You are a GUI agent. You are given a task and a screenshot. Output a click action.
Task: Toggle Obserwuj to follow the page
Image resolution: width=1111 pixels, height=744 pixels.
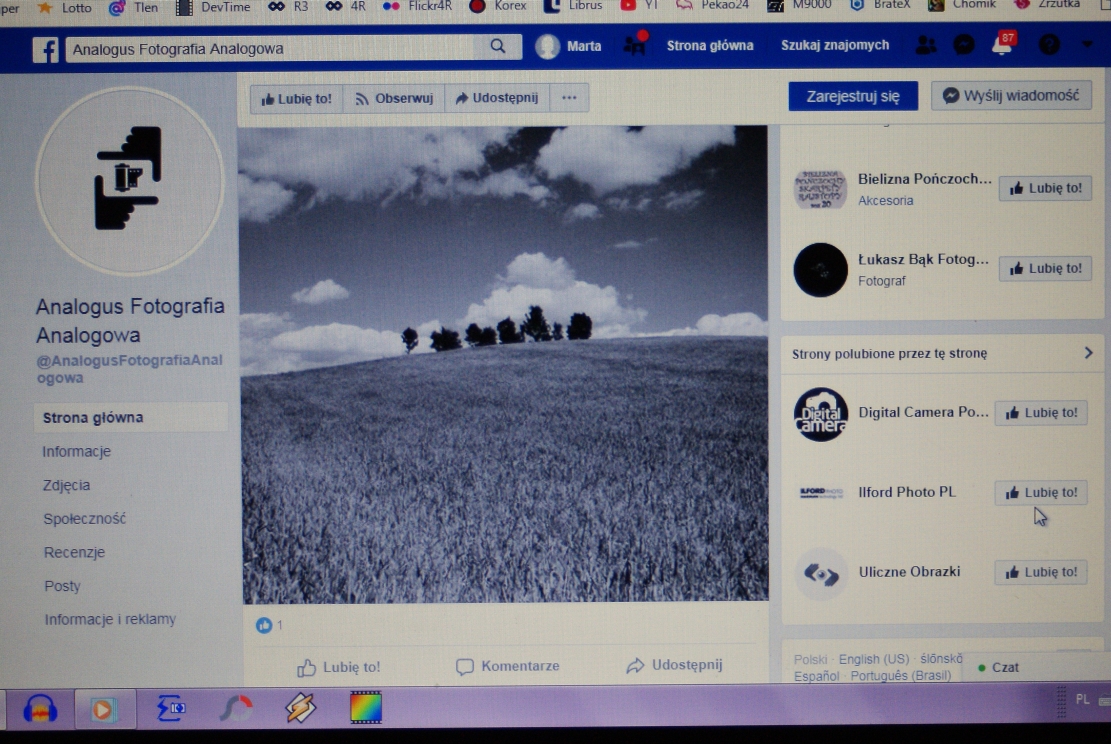(393, 98)
